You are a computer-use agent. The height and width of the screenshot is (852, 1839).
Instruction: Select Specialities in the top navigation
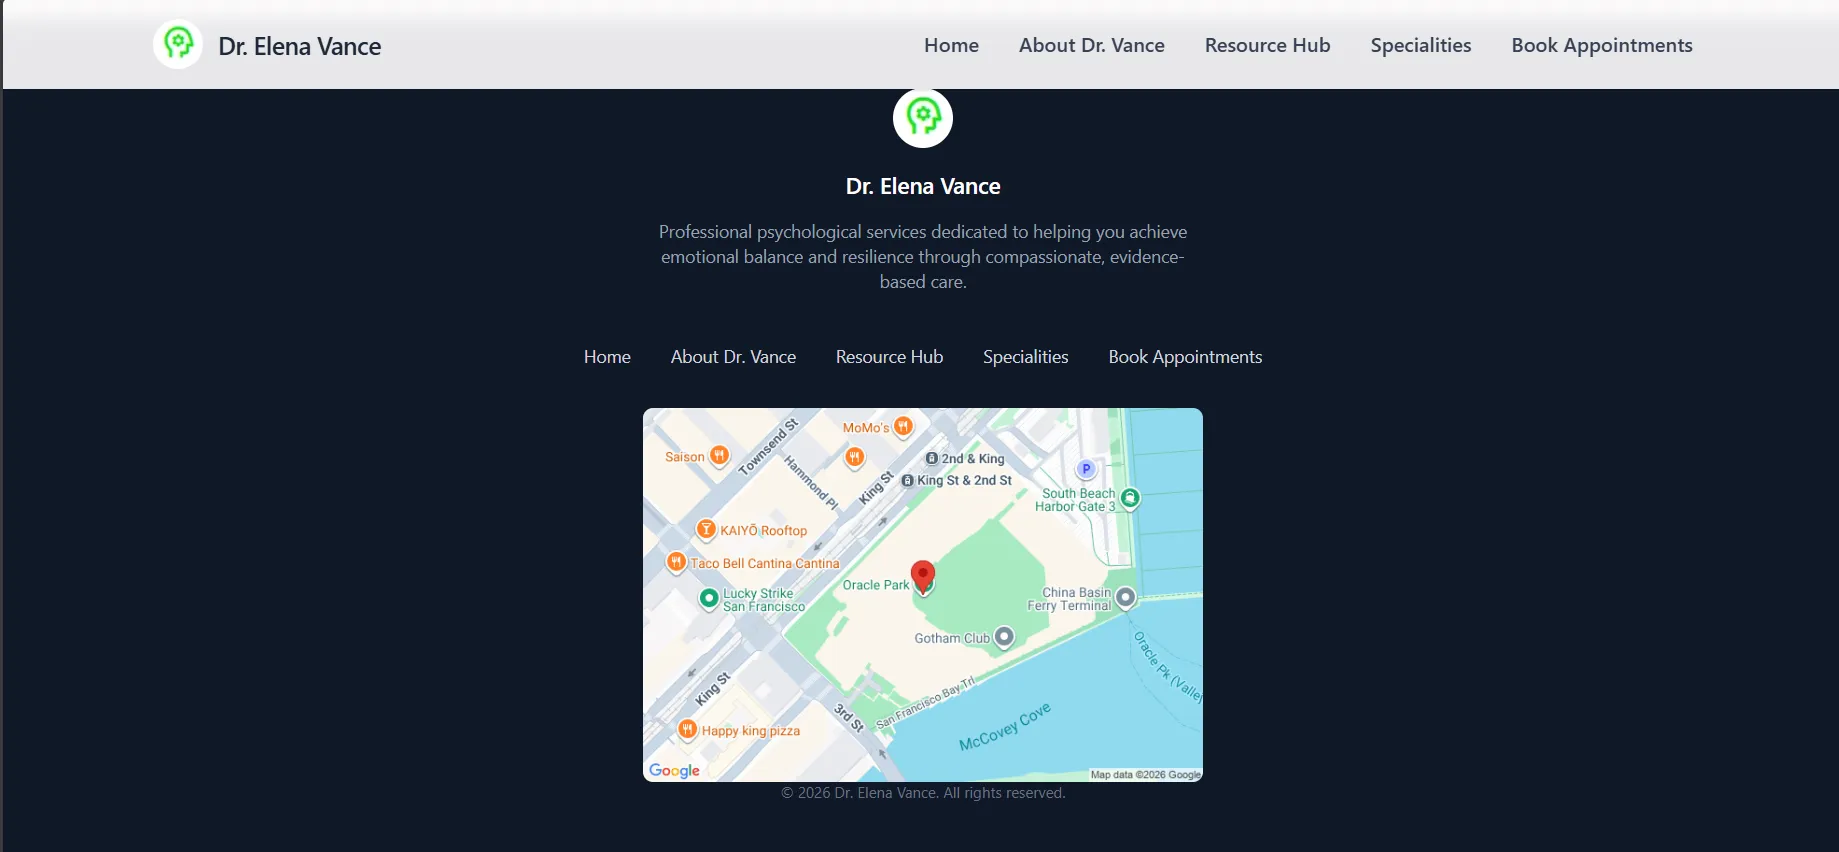[1420, 45]
